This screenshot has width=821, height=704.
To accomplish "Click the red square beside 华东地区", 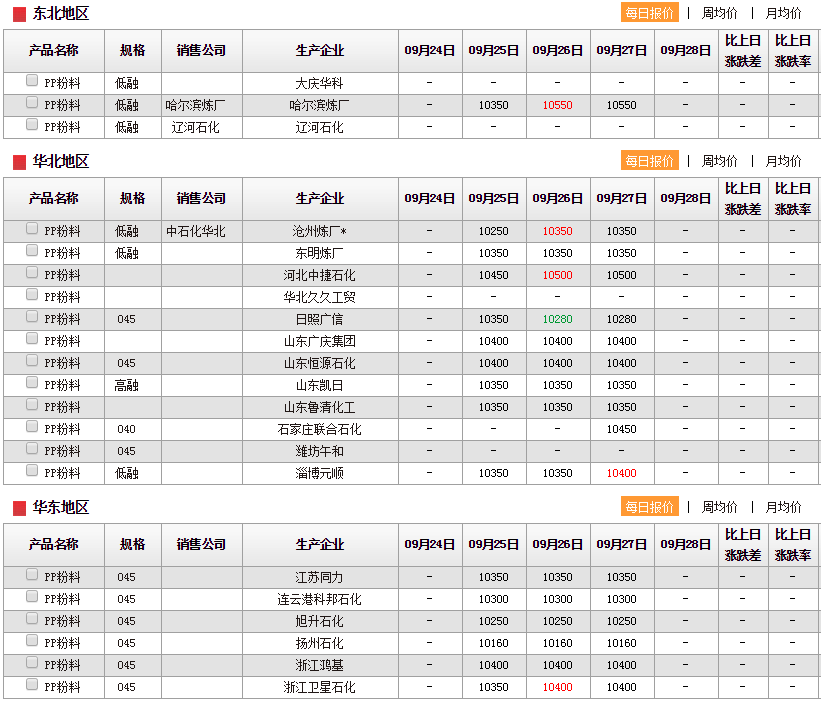I will pos(19,509).
